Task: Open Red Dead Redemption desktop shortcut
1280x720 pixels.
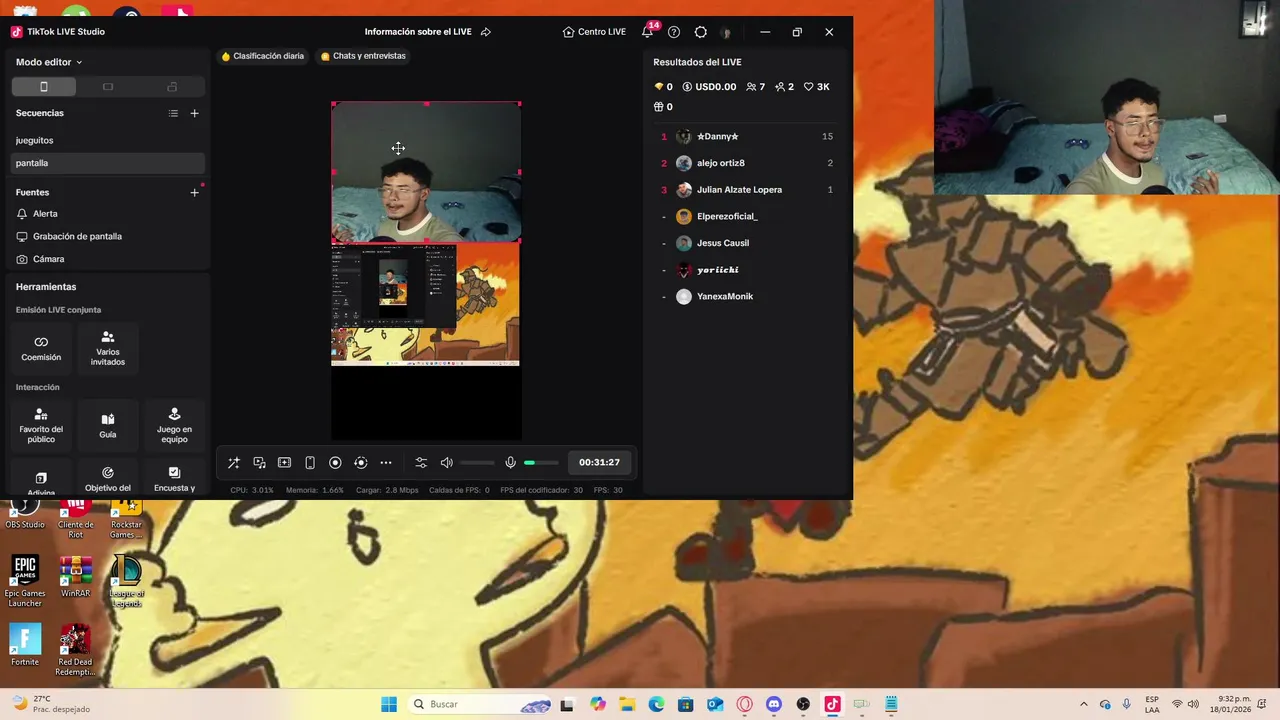Action: click(x=76, y=650)
